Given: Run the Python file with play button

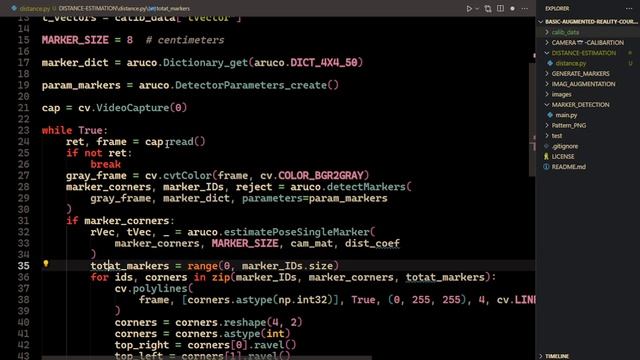Looking at the screenshot, I should coord(469,9).
